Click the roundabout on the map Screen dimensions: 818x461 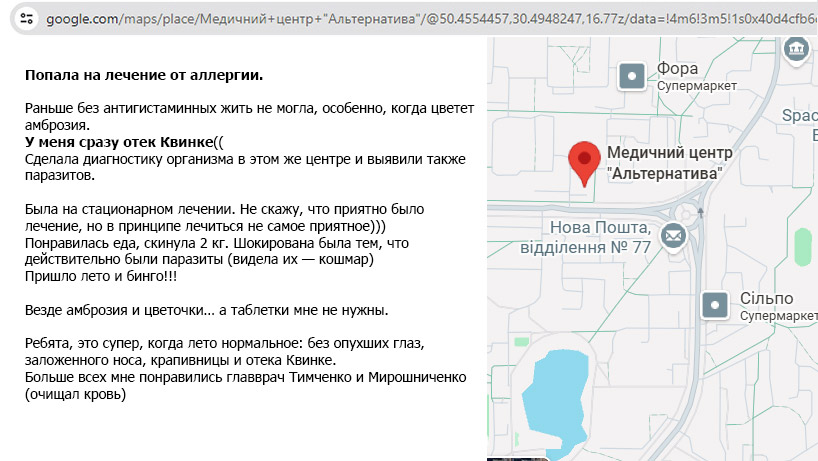click(686, 213)
